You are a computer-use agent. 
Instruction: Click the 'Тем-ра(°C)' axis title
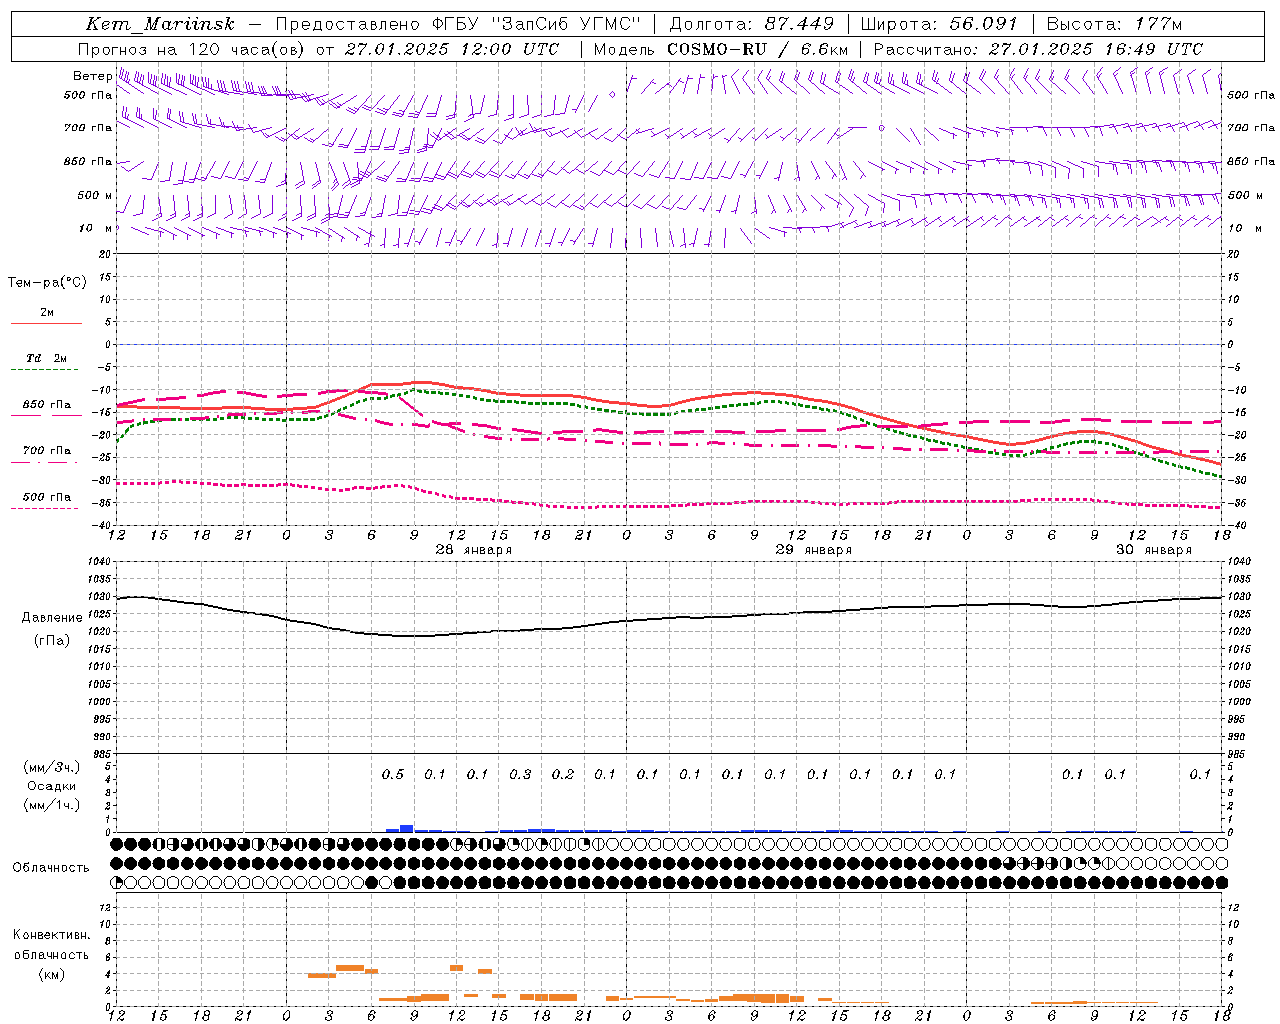(47, 283)
